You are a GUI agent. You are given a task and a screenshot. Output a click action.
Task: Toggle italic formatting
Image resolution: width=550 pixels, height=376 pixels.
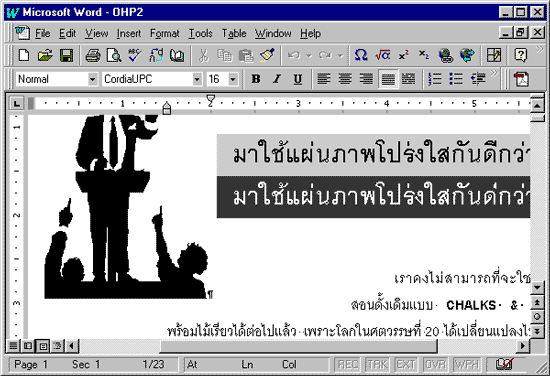pos(277,79)
